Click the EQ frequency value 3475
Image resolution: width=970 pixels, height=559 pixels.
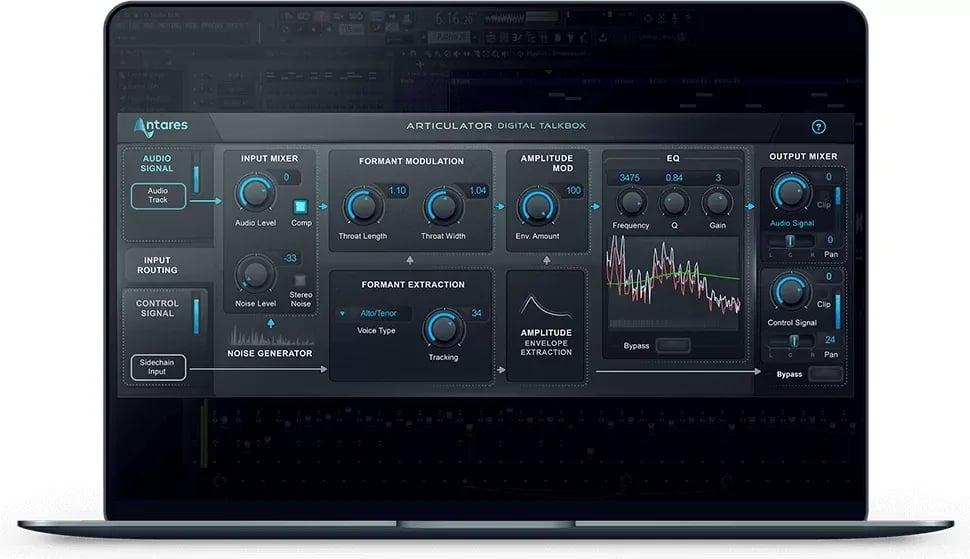coord(630,178)
